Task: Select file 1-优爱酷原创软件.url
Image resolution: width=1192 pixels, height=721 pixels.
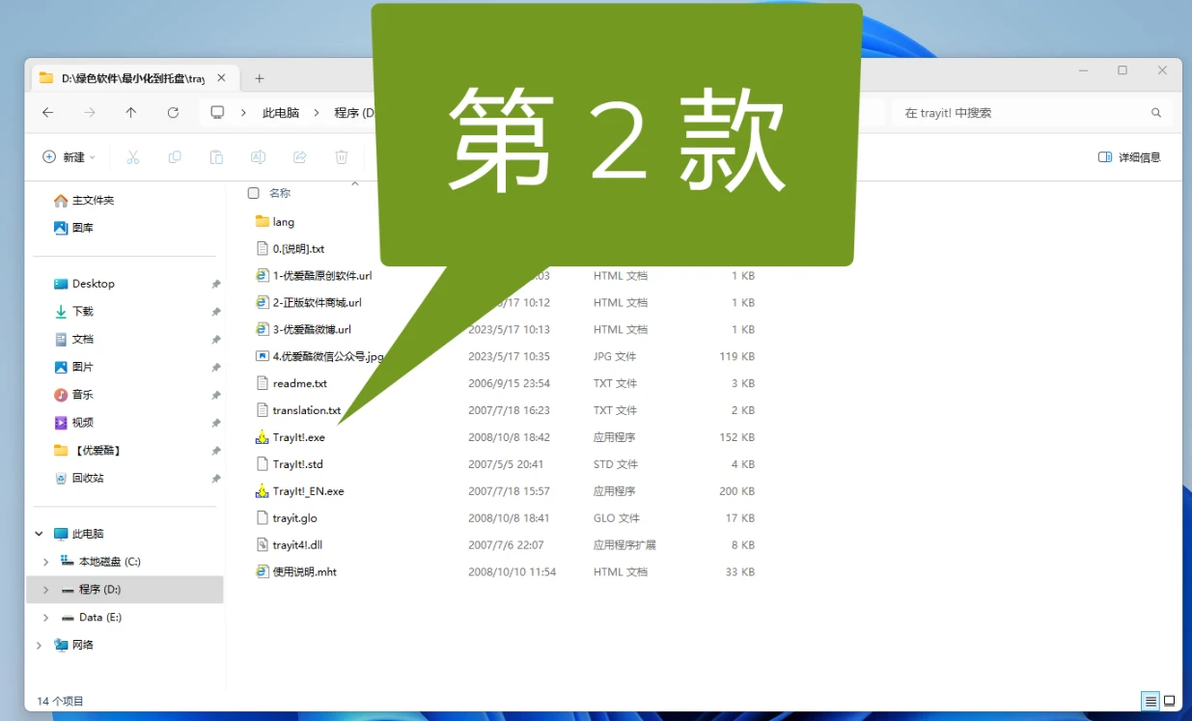Action: tap(322, 275)
